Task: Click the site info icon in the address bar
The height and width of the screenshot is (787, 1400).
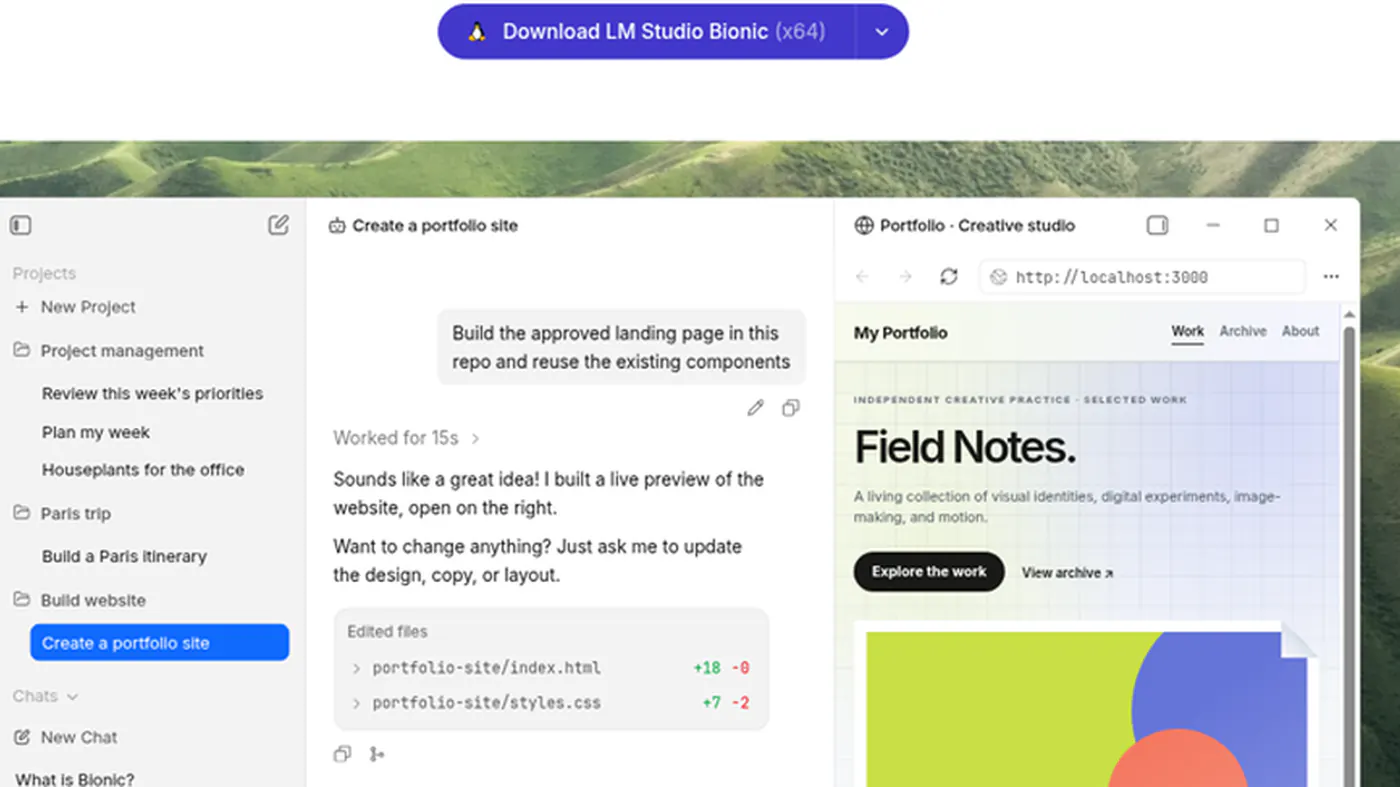Action: click(x=998, y=277)
